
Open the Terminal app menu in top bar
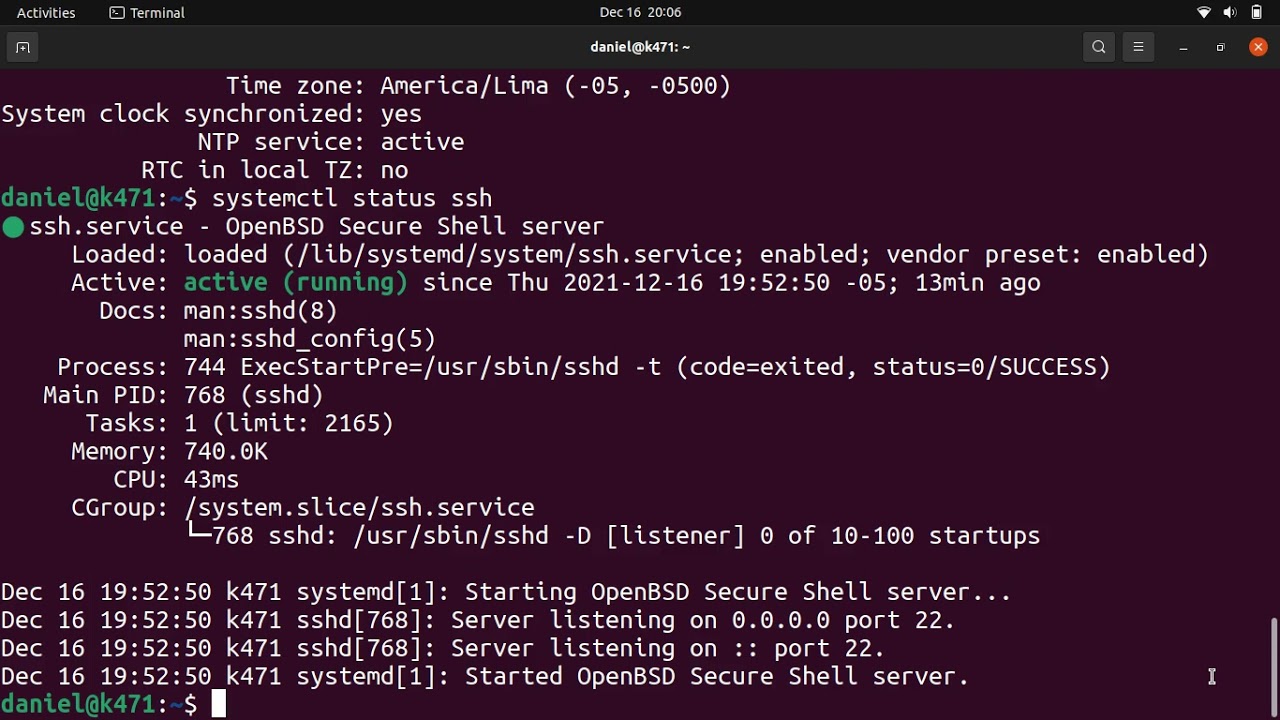point(147,13)
